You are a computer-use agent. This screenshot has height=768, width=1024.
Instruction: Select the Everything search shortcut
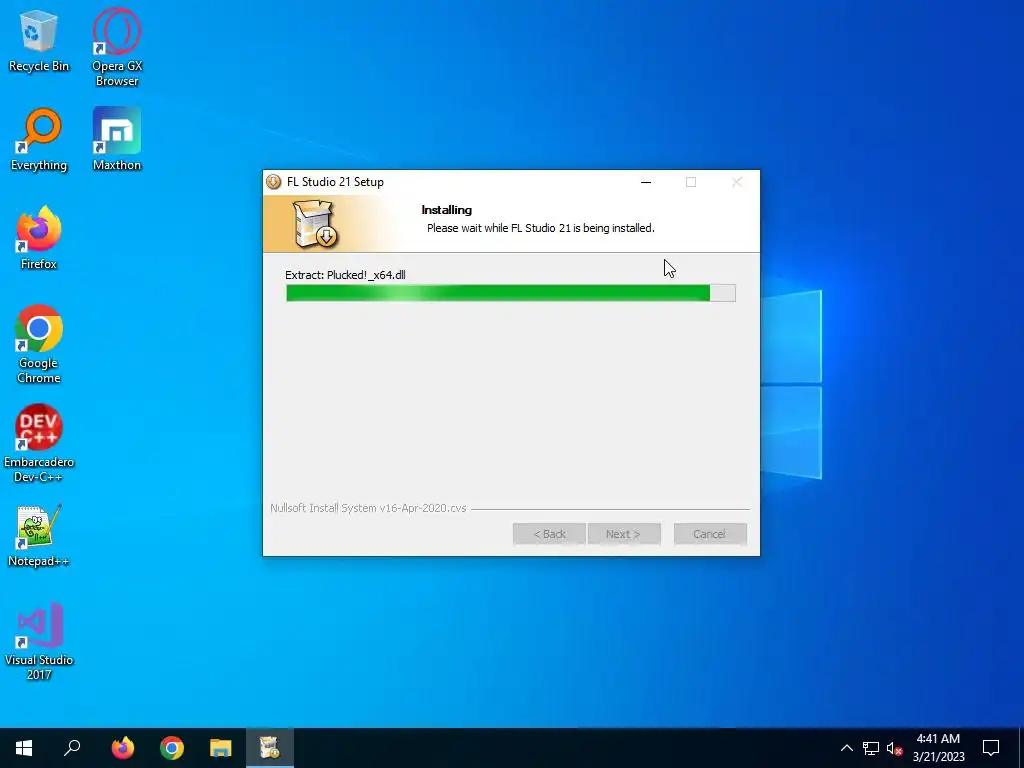click(x=39, y=140)
